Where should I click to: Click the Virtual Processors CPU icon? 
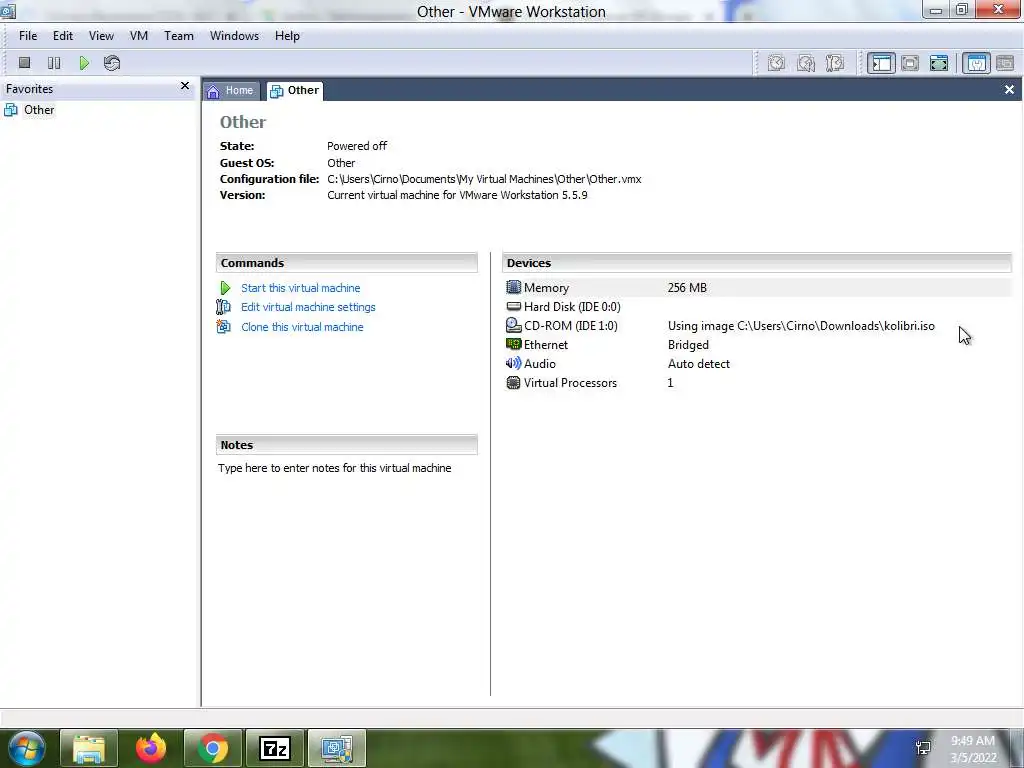pyautogui.click(x=514, y=383)
